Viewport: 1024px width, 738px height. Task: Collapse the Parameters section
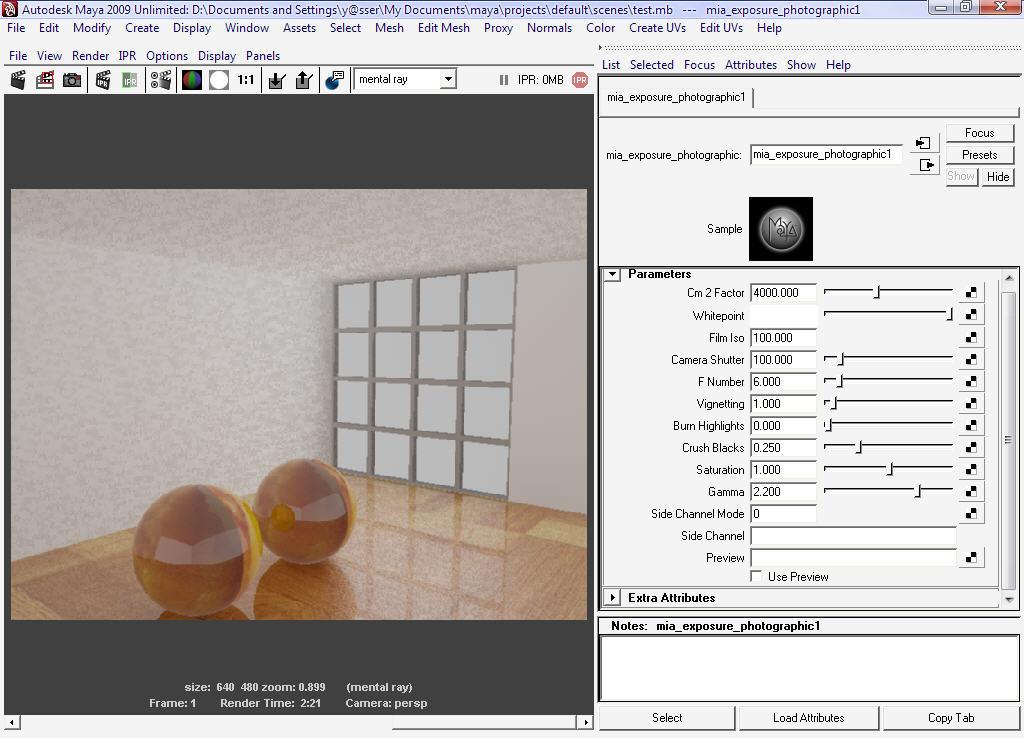(612, 274)
